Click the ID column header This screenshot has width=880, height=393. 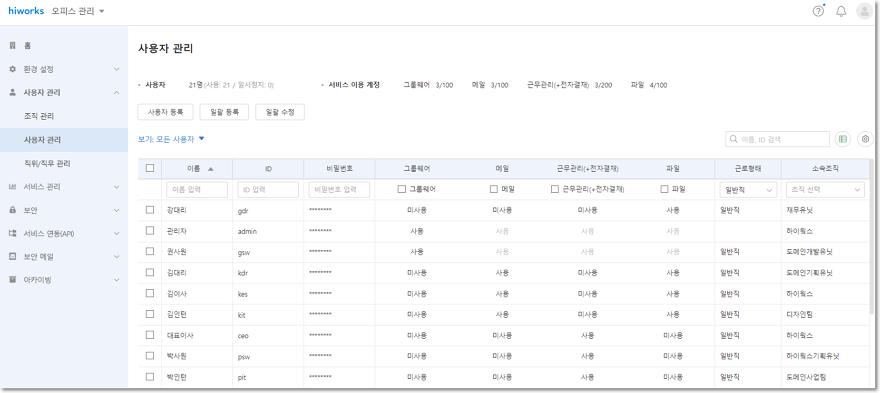pos(268,168)
